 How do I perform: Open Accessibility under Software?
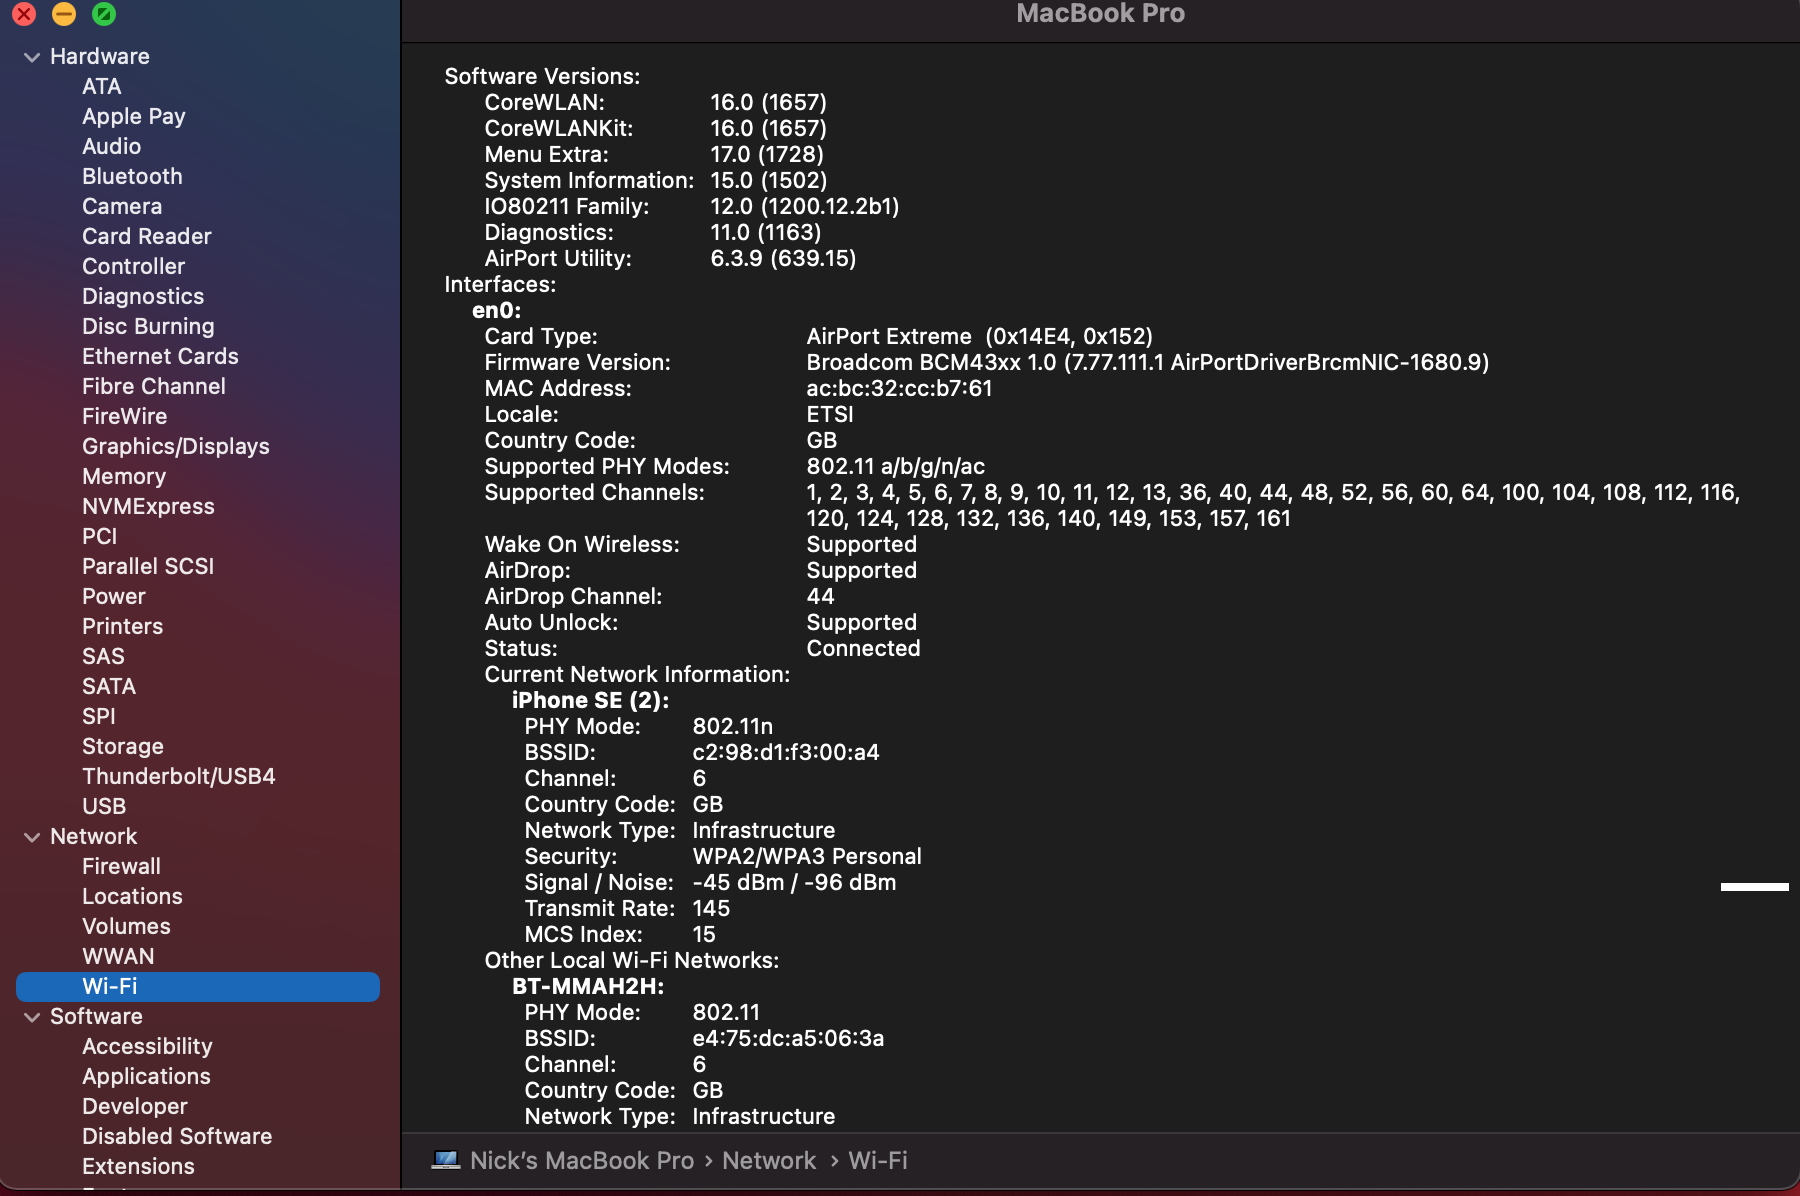147,1047
